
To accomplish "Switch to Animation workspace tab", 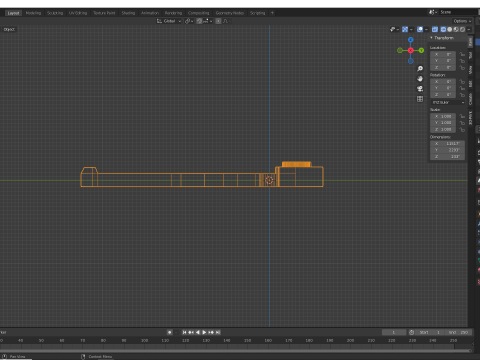I will click(150, 13).
